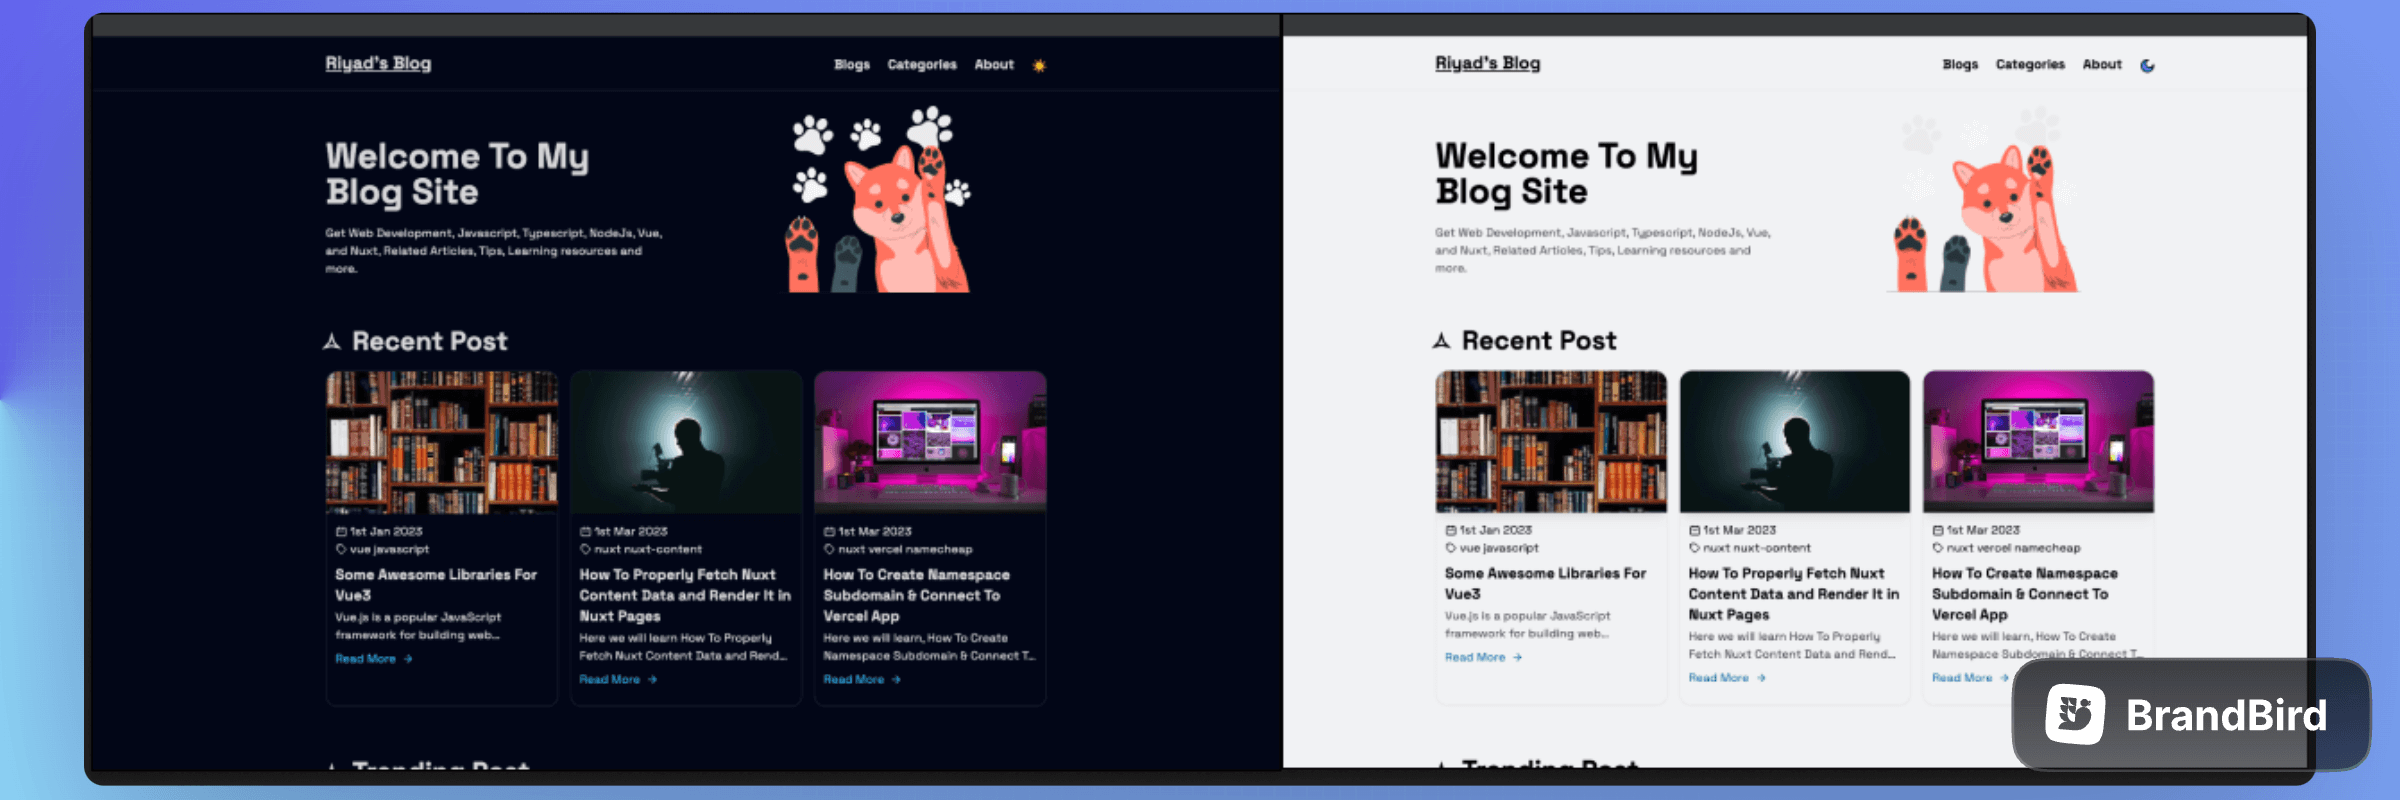Screen dimensions: 2400x800
Task: Select About in the dark theme navbar
Action: 993,65
